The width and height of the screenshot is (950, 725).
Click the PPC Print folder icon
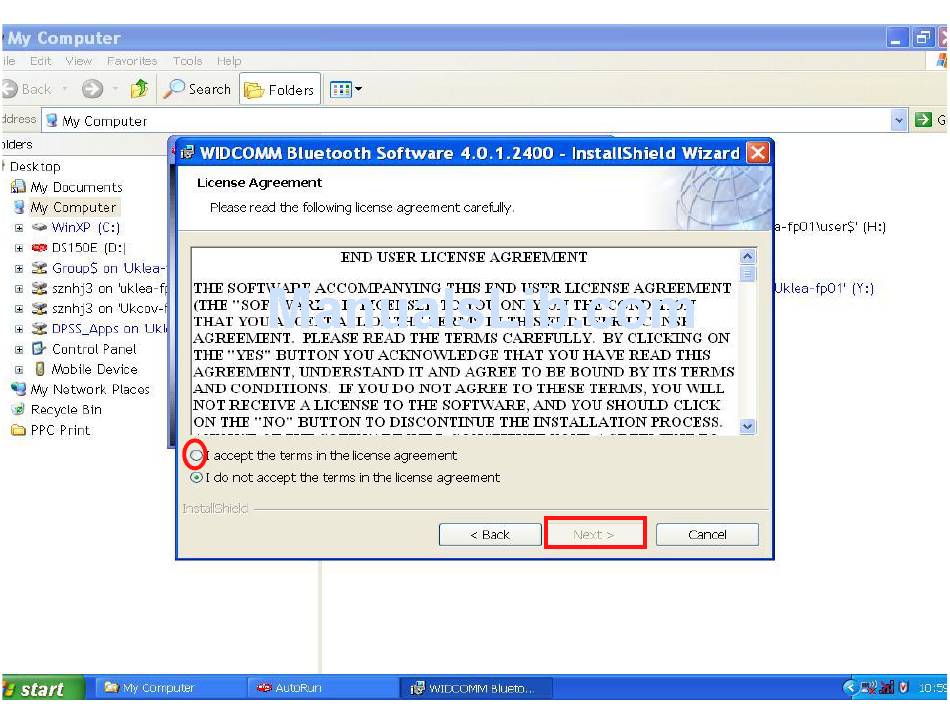(19, 430)
